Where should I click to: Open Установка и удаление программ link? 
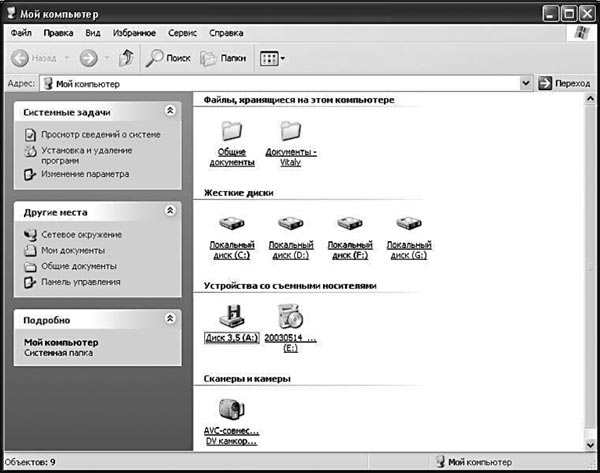tap(87, 155)
